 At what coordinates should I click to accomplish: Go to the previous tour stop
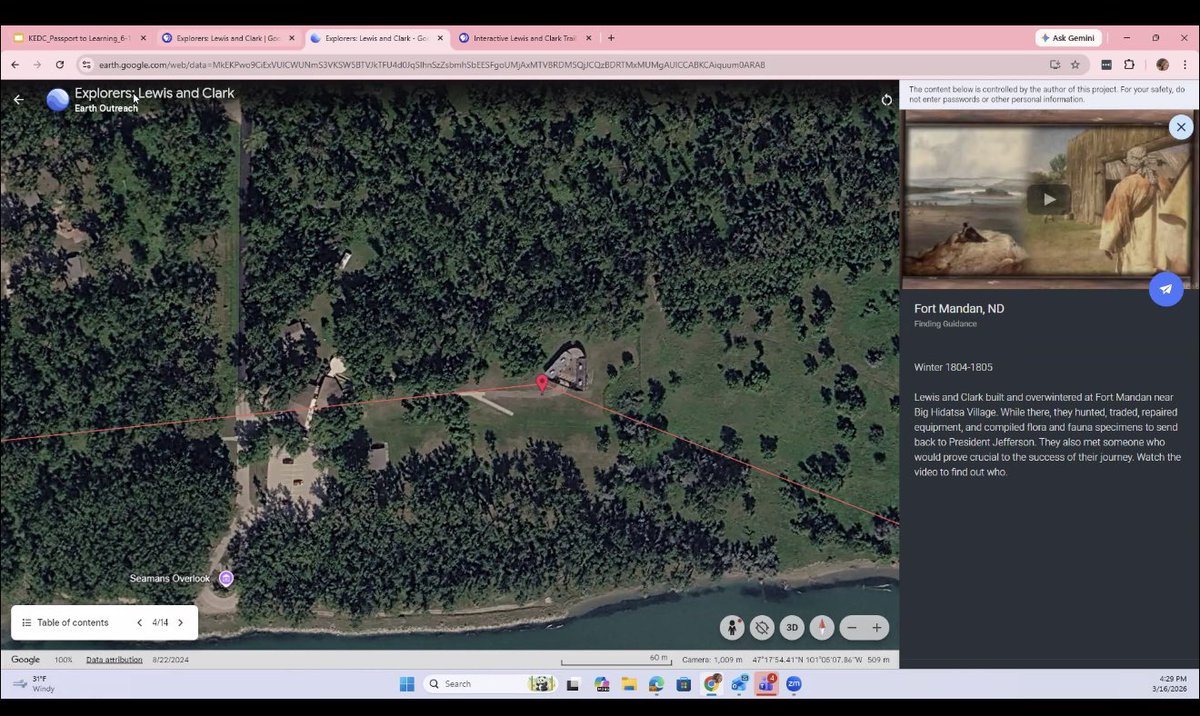pos(139,622)
